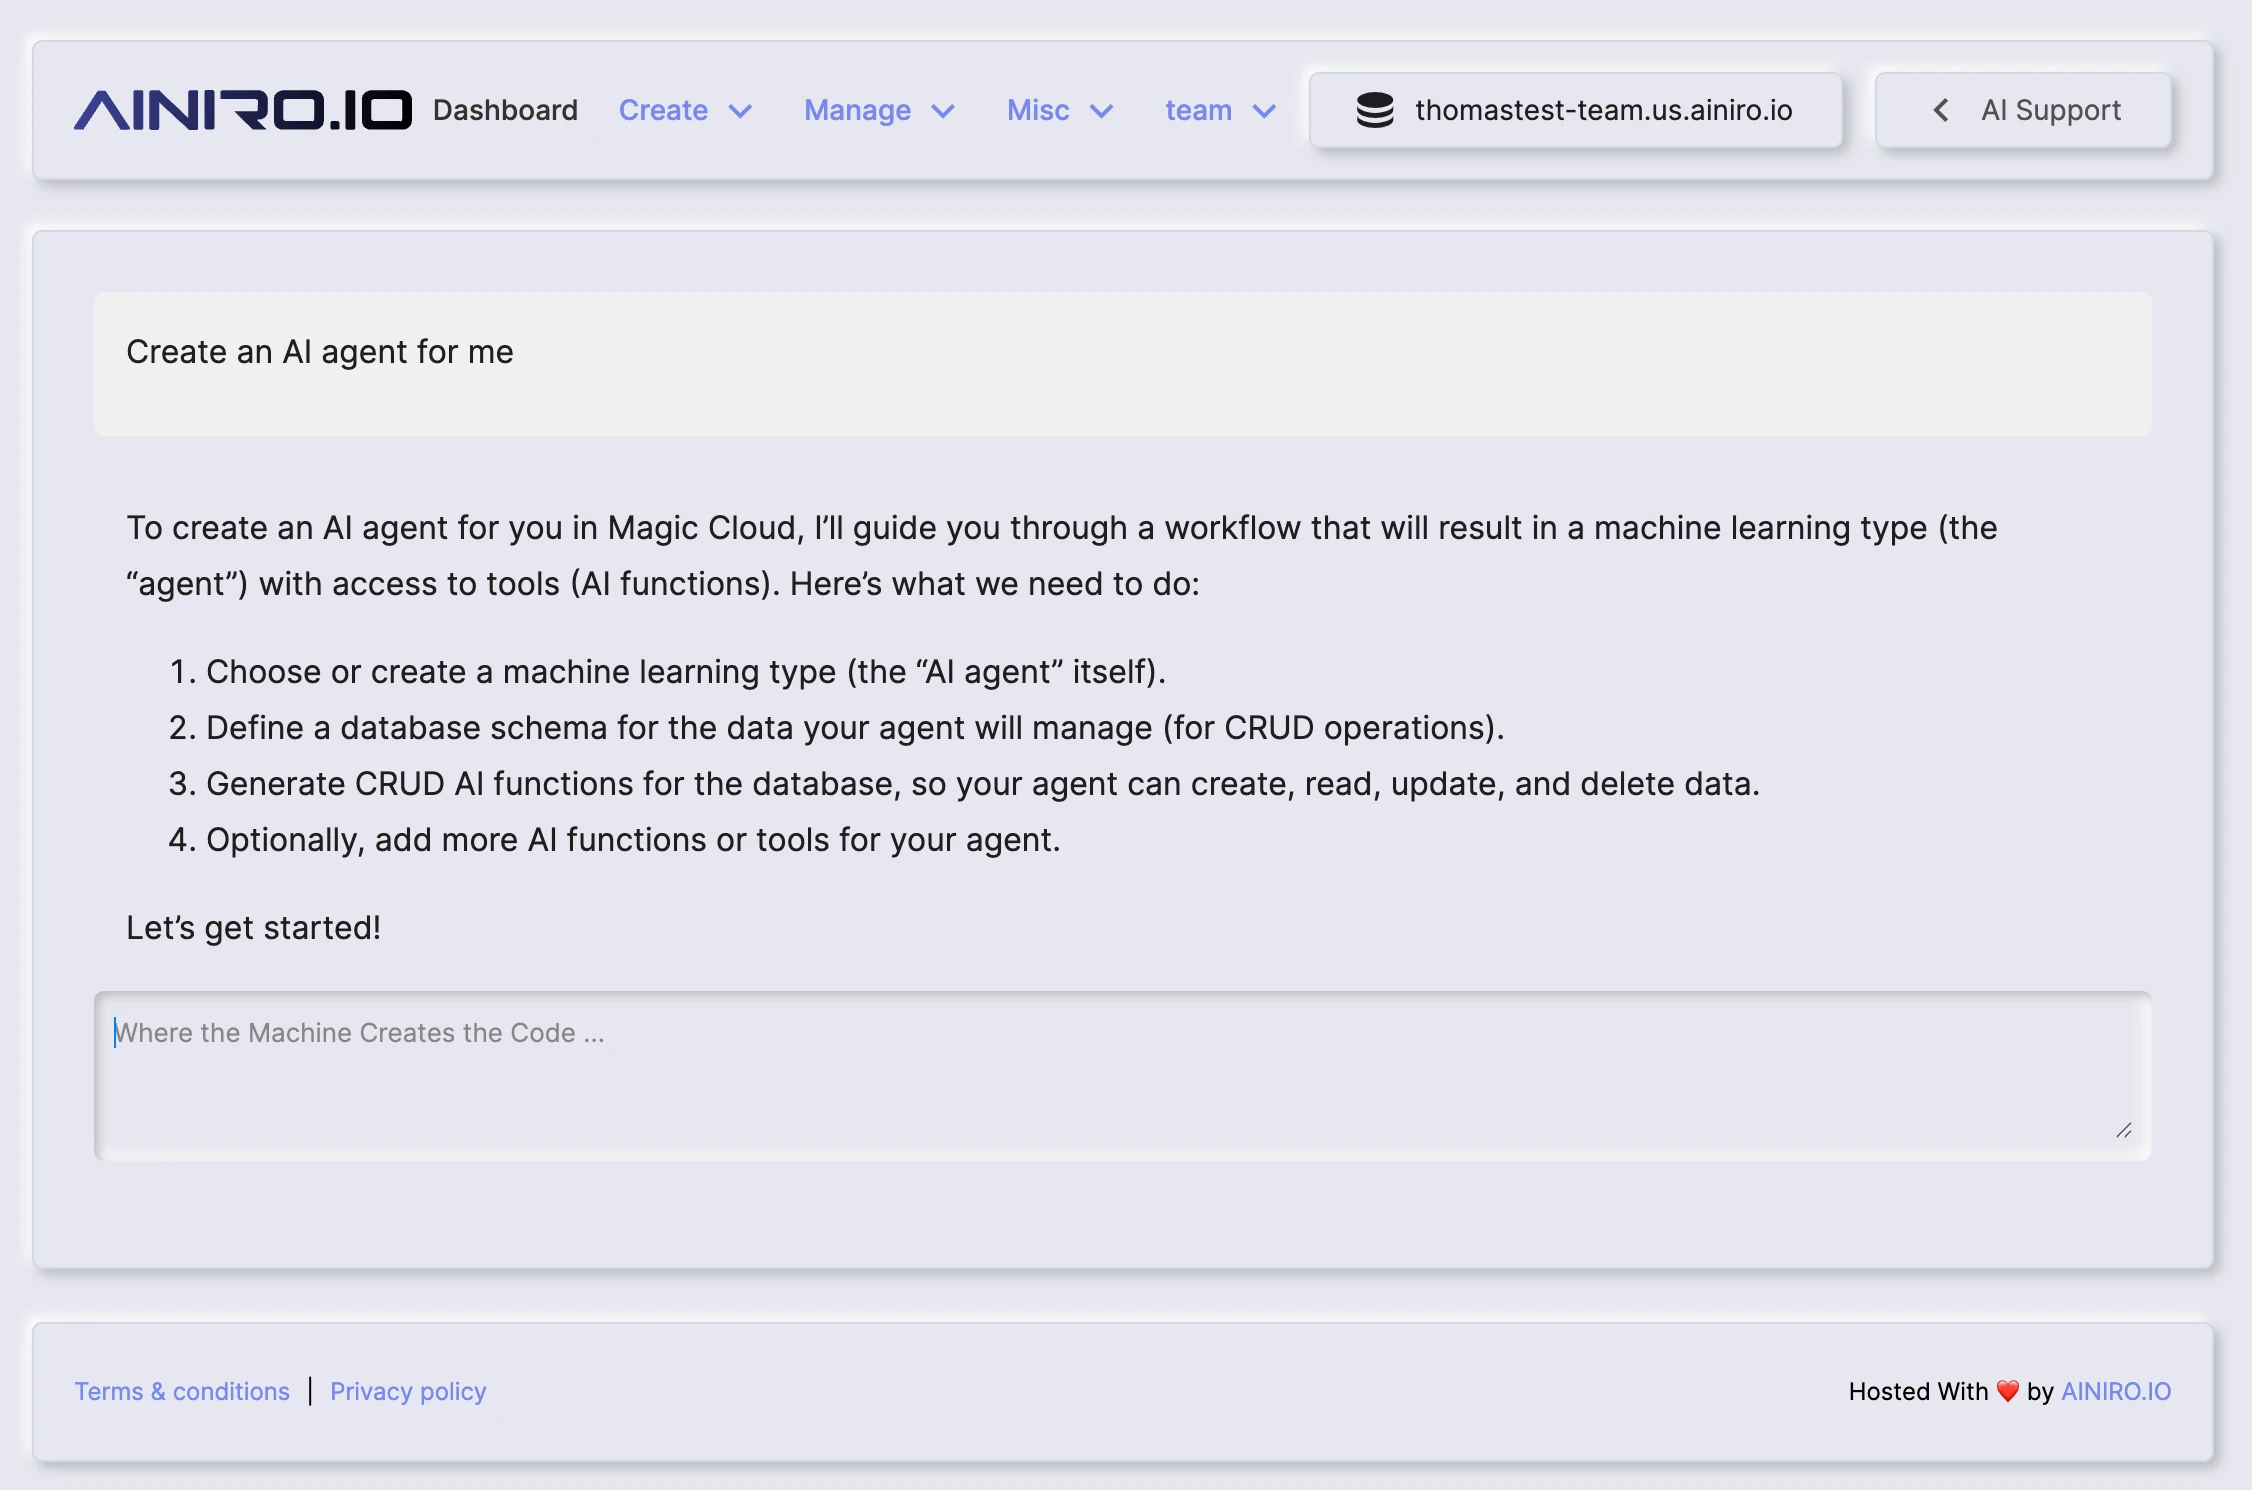Screen dimensions: 2252x1490
Task: Open the Manage dropdown menu
Action: [857, 110]
